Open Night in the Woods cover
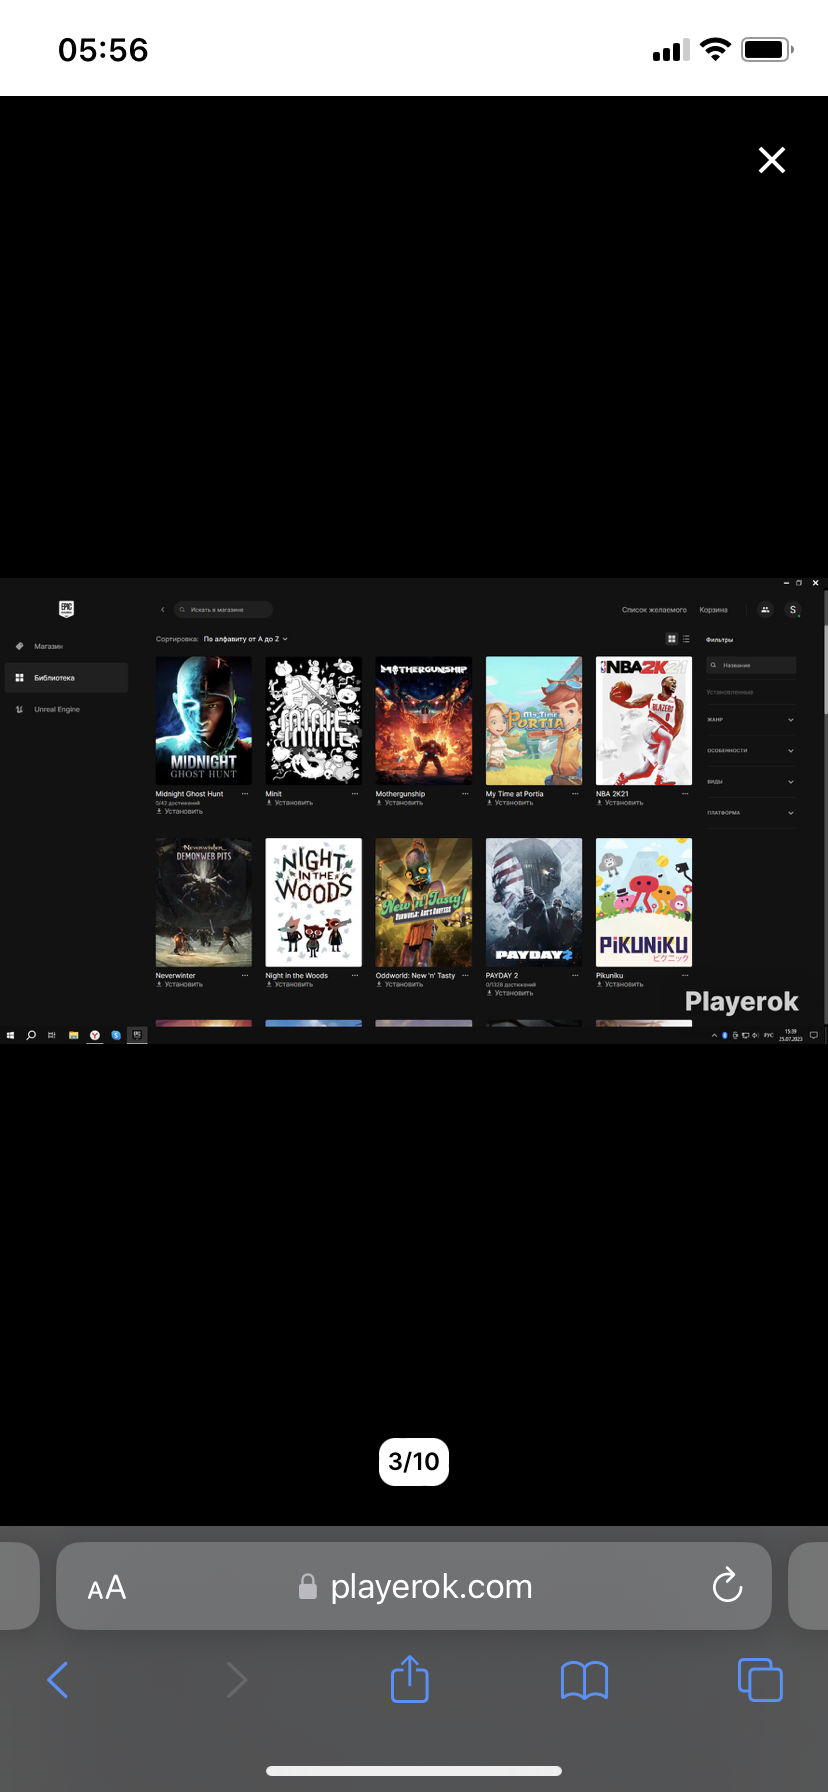This screenshot has height=1792, width=828. click(314, 902)
